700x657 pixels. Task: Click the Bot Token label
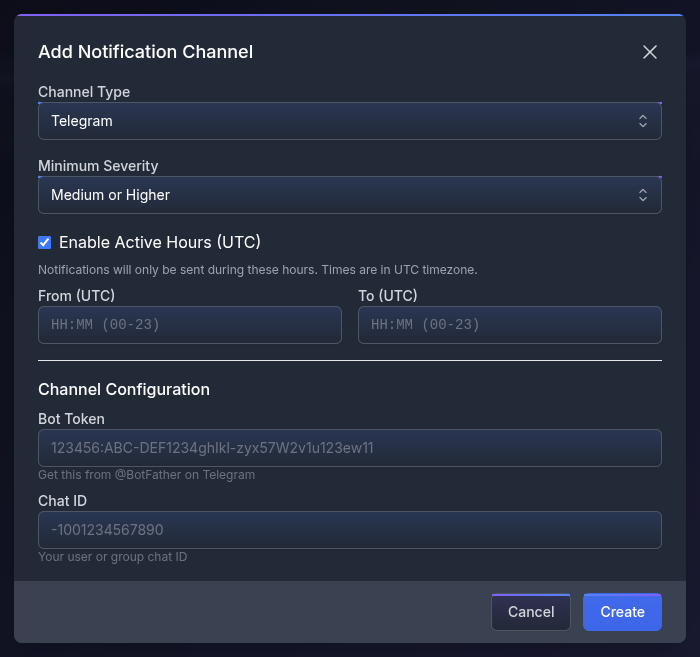(71, 419)
